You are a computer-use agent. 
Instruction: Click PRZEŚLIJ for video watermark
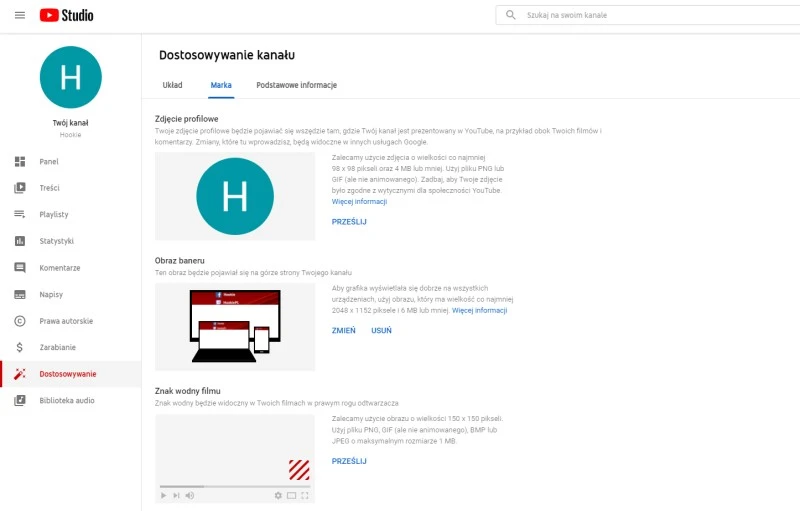click(349, 461)
